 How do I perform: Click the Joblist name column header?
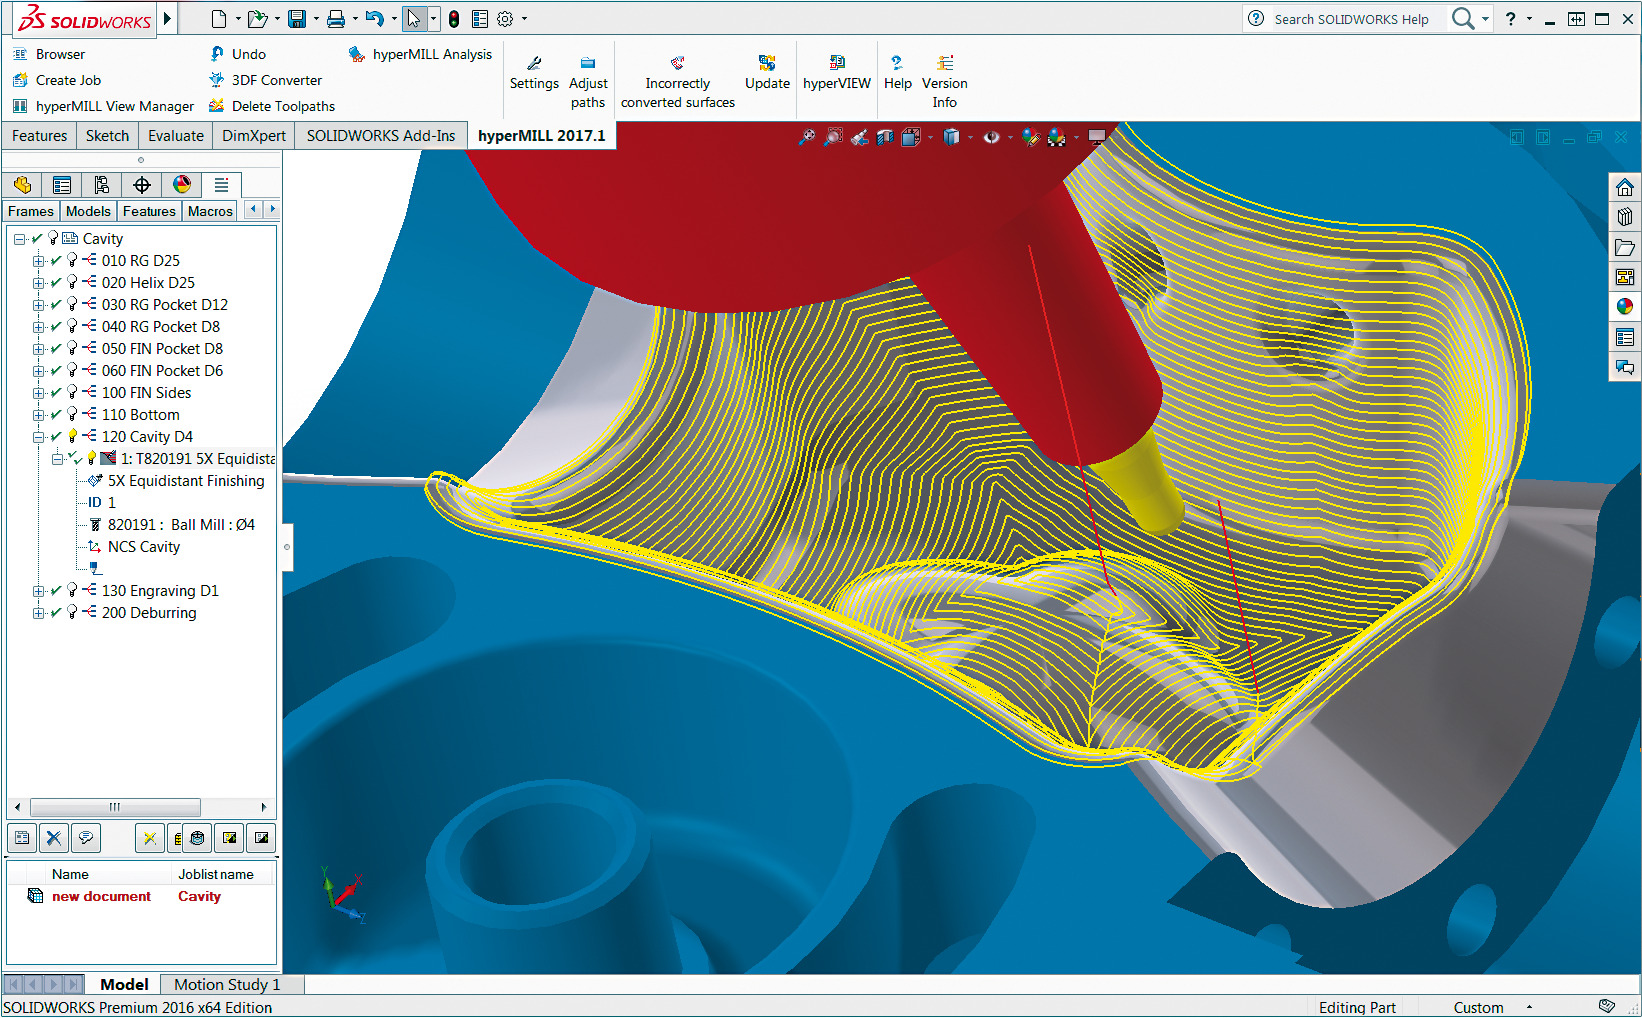[x=216, y=874]
